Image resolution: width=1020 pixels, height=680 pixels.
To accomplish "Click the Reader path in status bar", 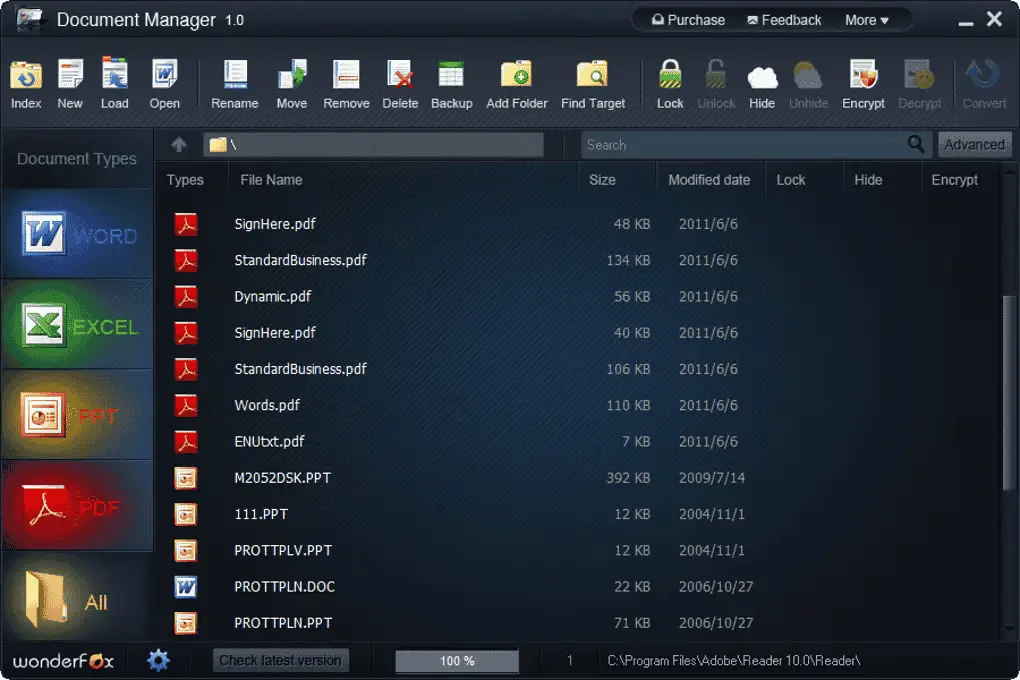I will pos(734,661).
